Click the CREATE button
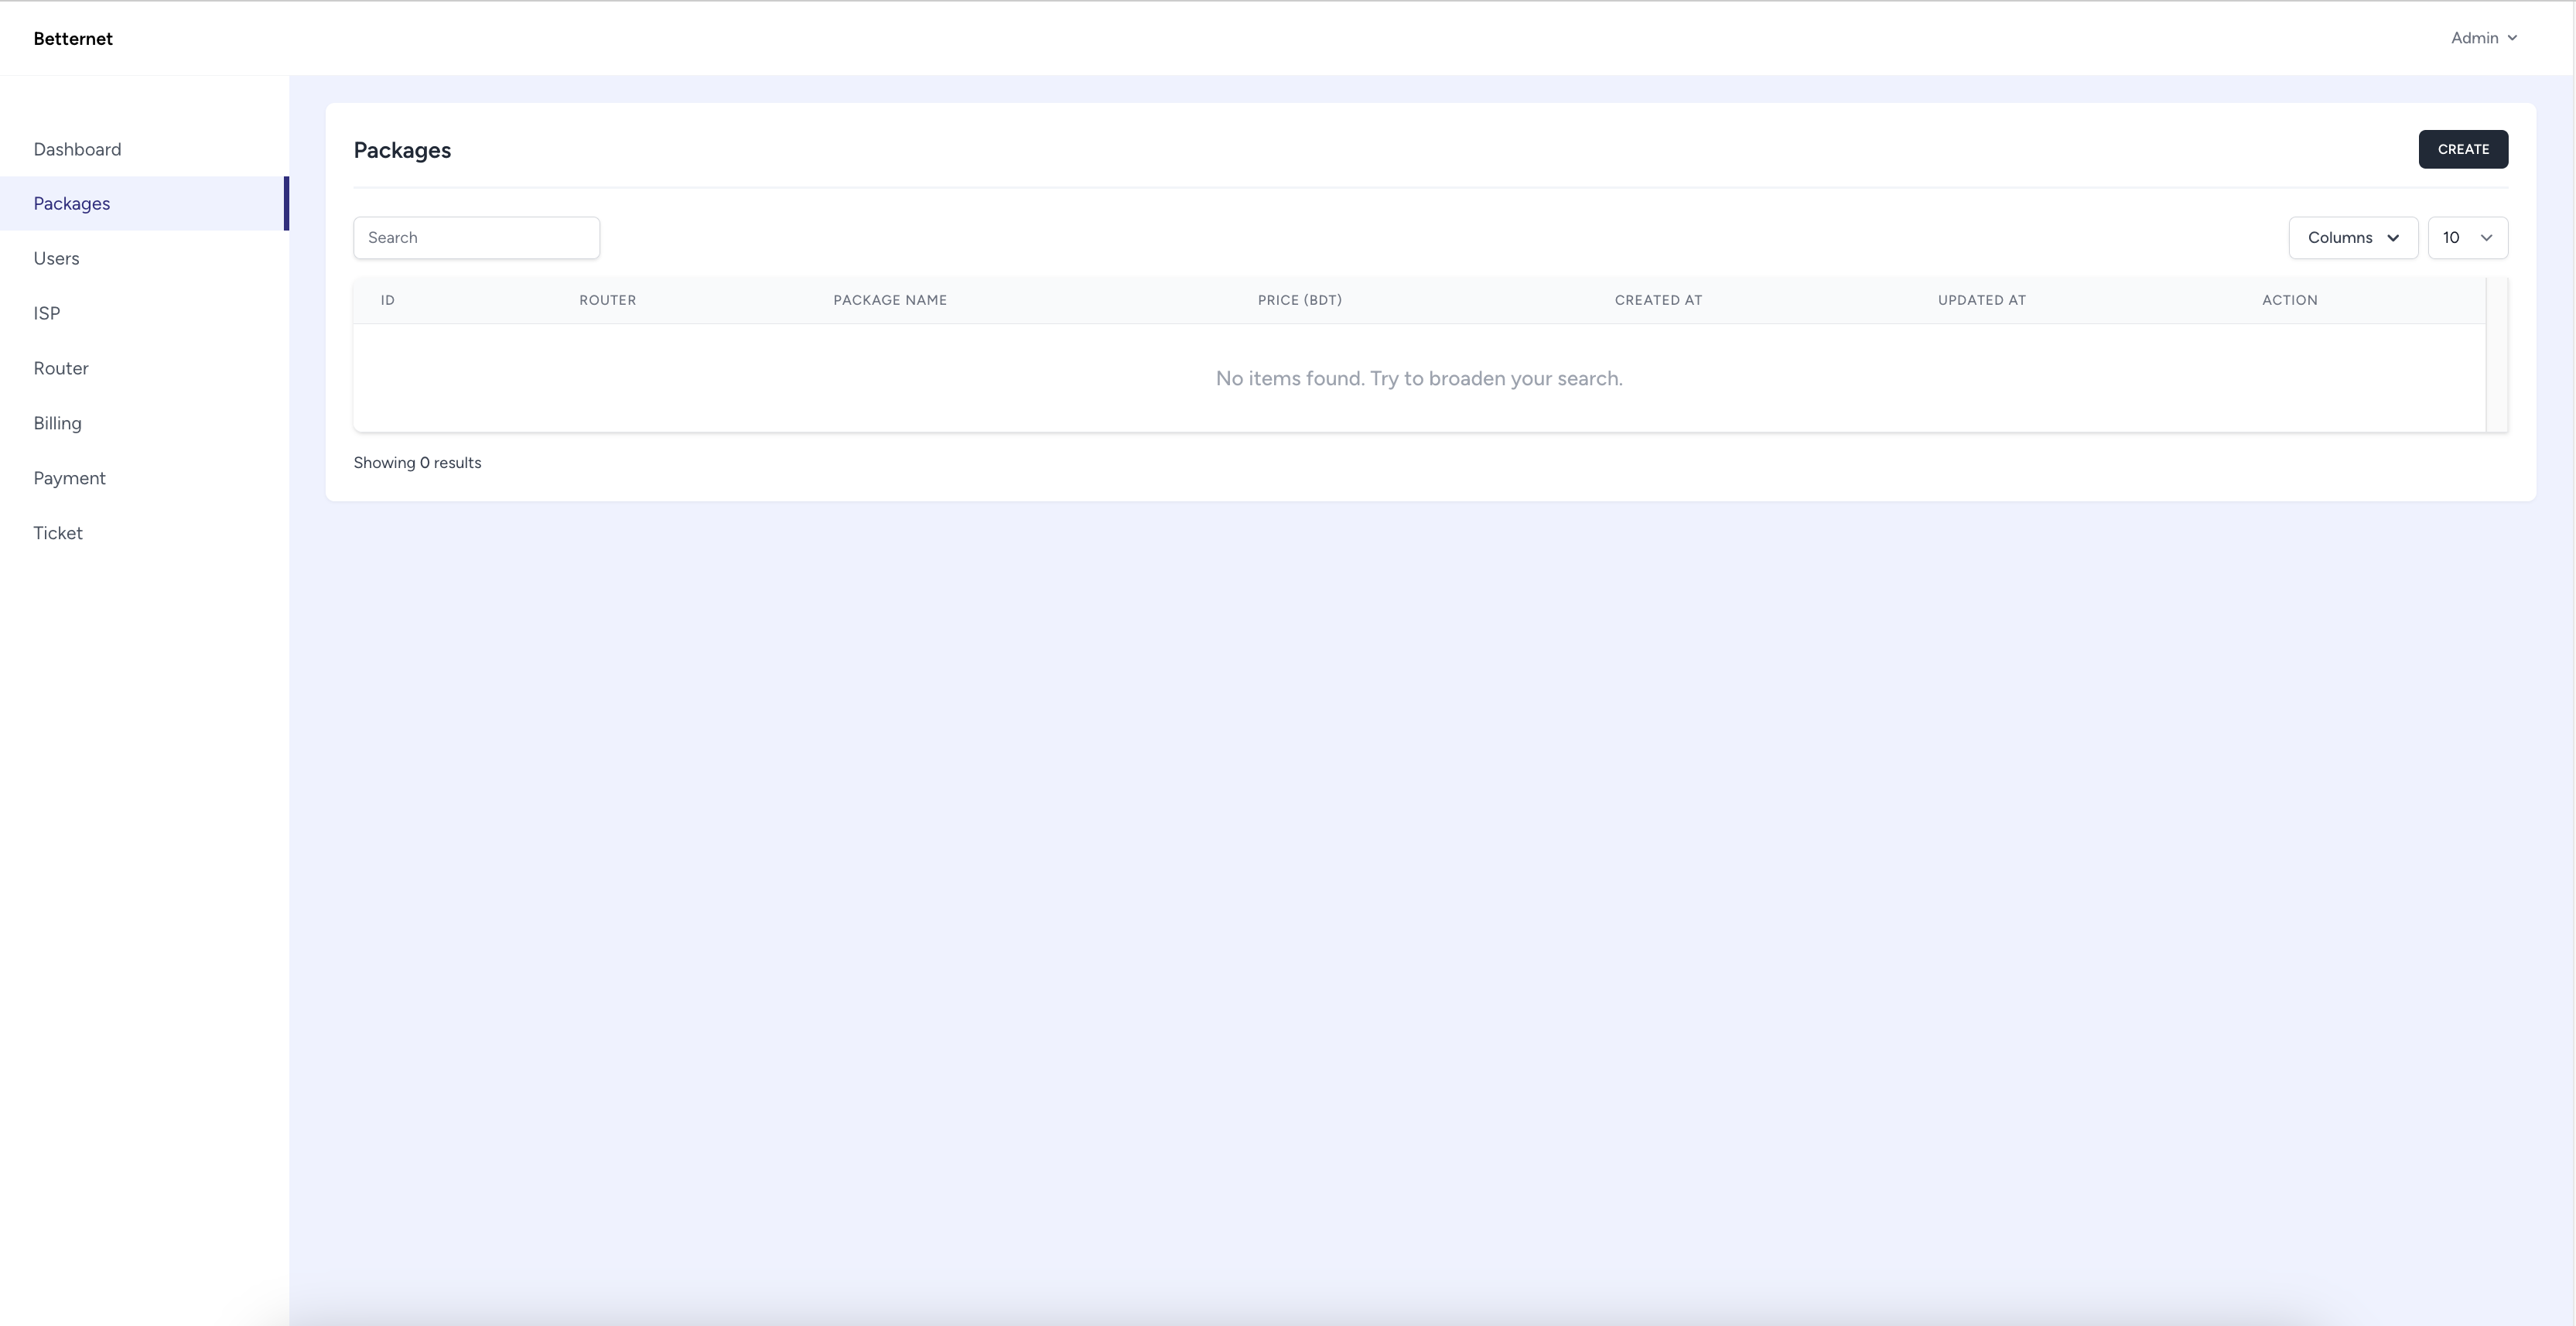The image size is (2576, 1326). (x=2462, y=149)
